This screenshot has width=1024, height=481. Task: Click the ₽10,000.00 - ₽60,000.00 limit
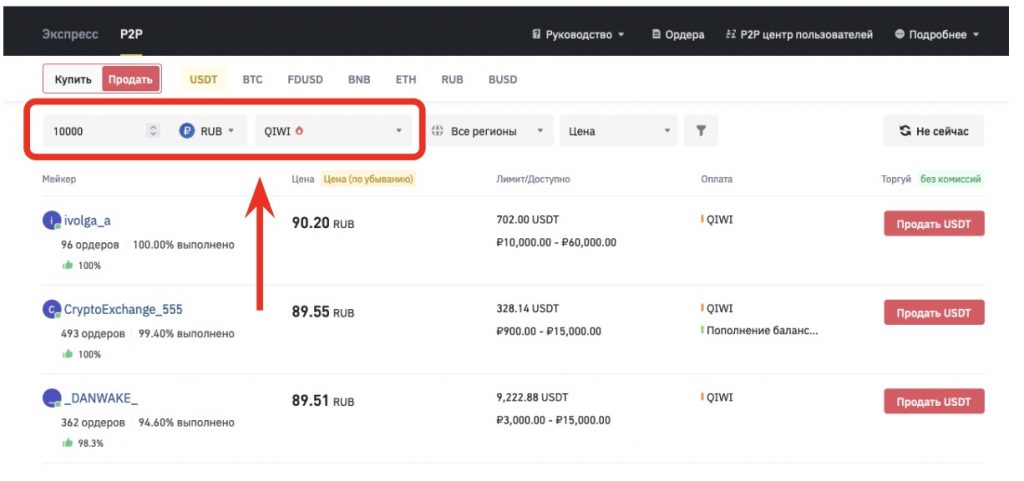point(556,243)
